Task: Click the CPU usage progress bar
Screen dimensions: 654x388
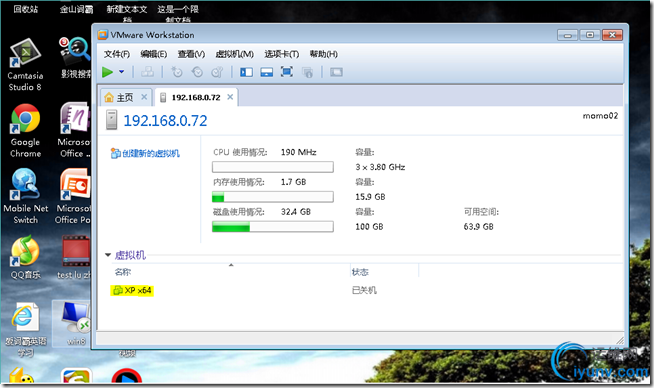Action: (x=273, y=167)
